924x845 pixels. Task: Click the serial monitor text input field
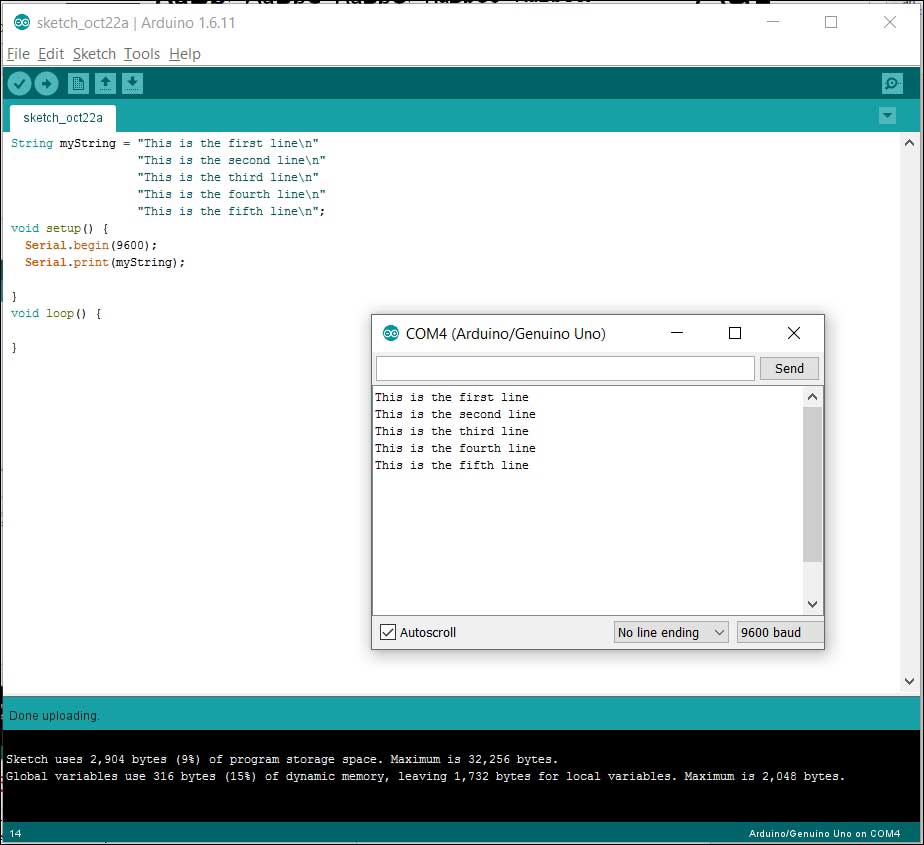pos(565,368)
